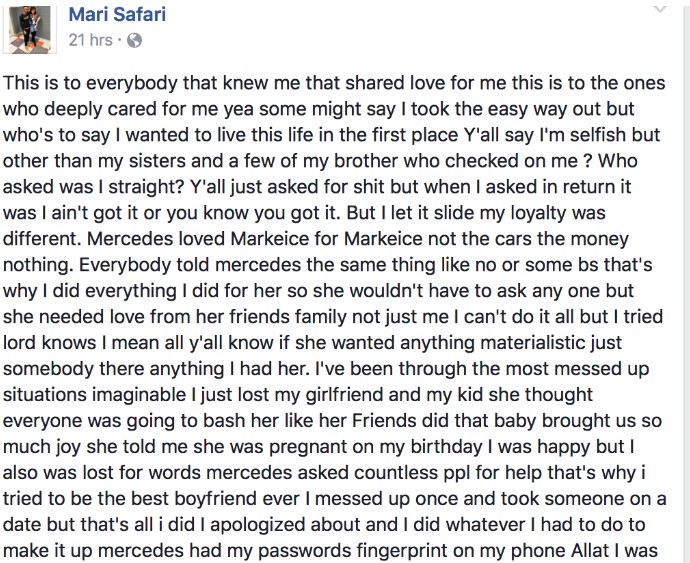Open the post's 21 hrs timestamp
The width and height of the screenshot is (690, 563).
[x=90, y=41]
